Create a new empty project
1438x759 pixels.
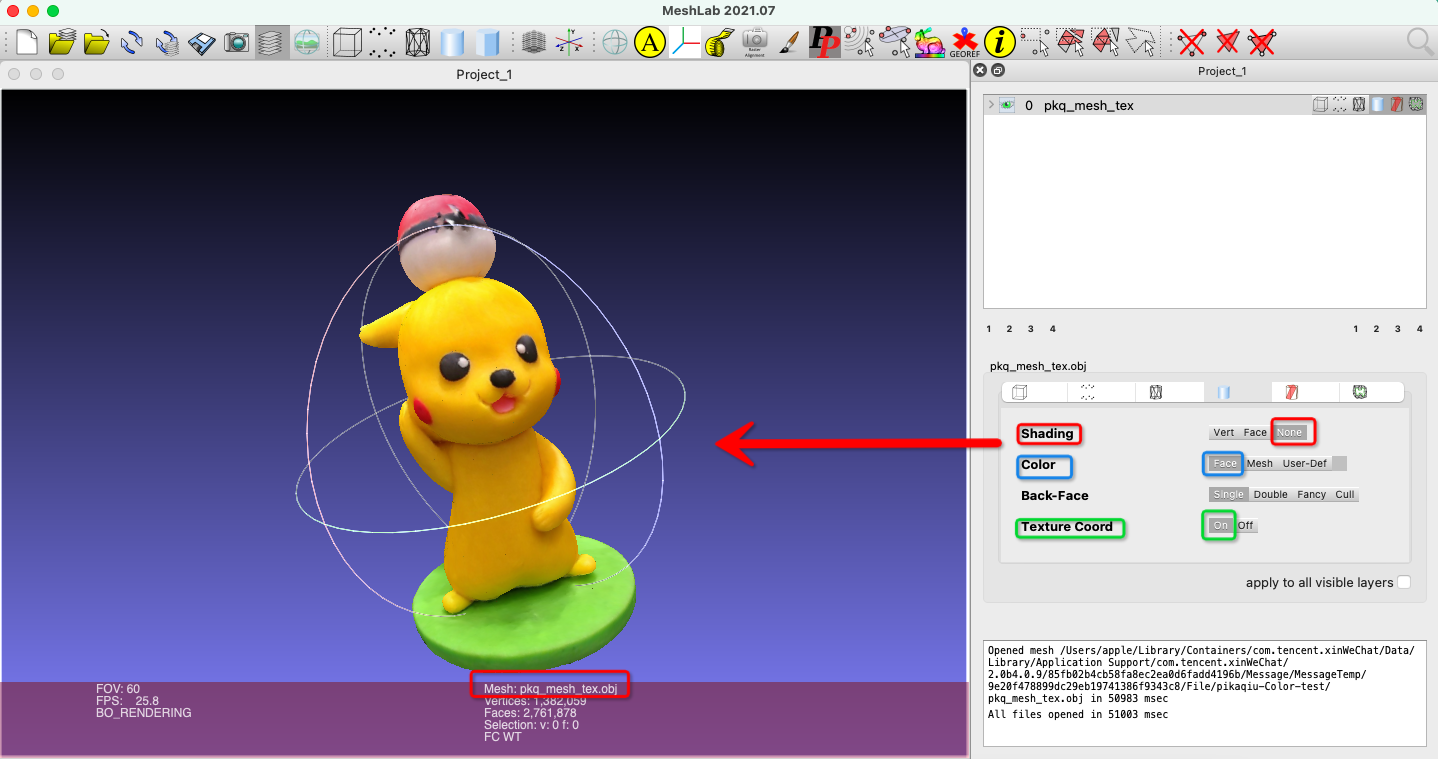pyautogui.click(x=27, y=42)
